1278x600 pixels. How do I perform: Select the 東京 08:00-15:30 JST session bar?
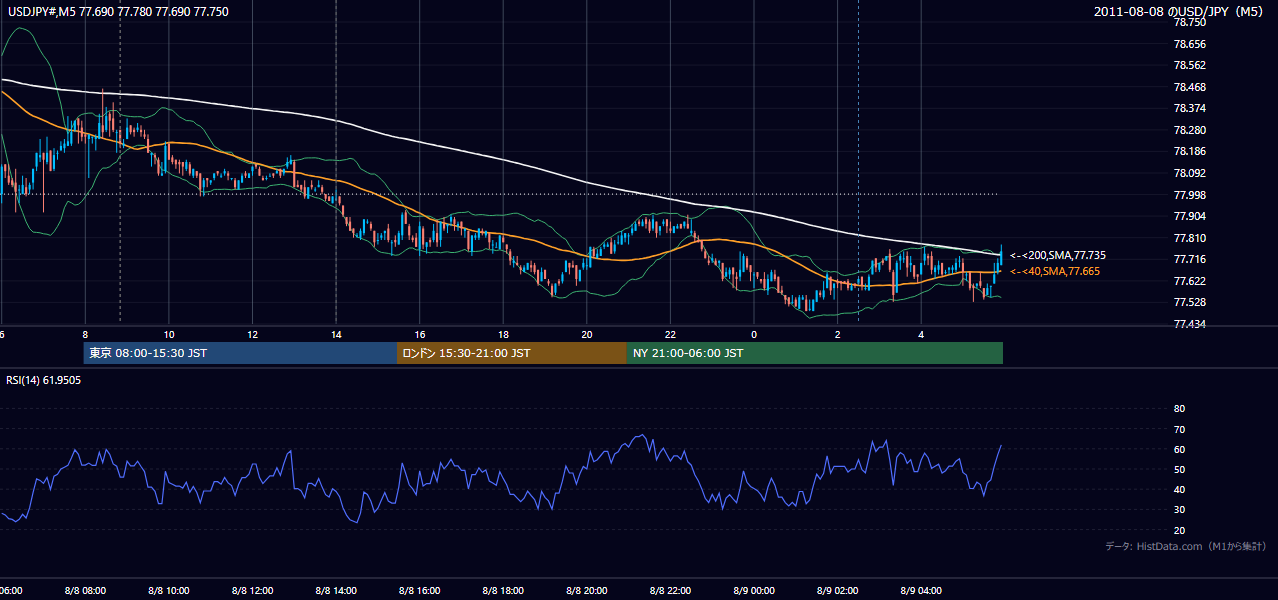pyautogui.click(x=240, y=353)
